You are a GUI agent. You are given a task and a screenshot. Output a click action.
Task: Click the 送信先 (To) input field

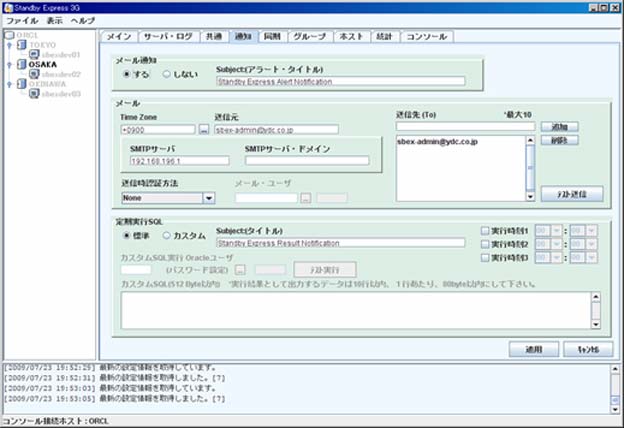tap(465, 127)
